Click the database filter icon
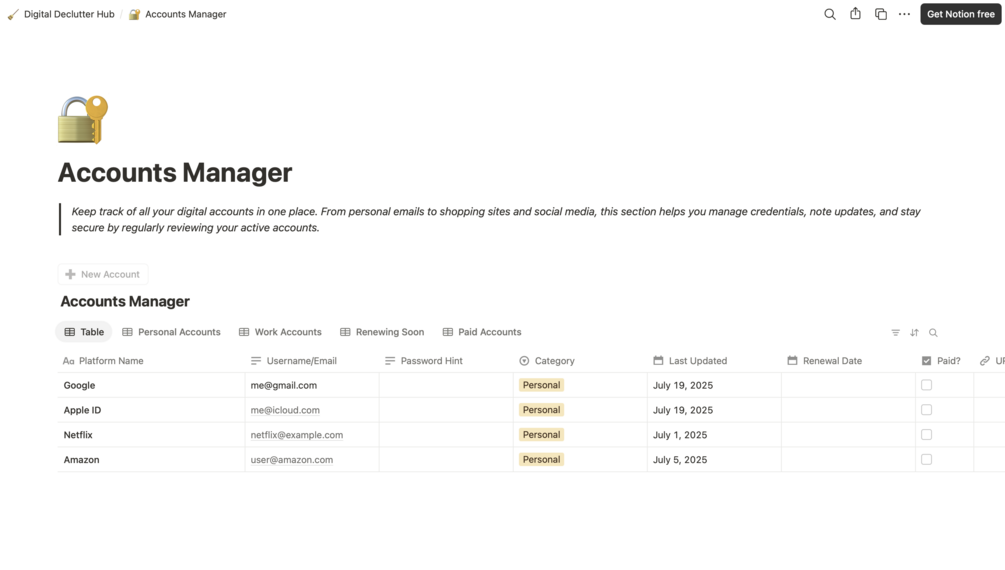Image resolution: width=1005 pixels, height=570 pixels. [x=895, y=332]
